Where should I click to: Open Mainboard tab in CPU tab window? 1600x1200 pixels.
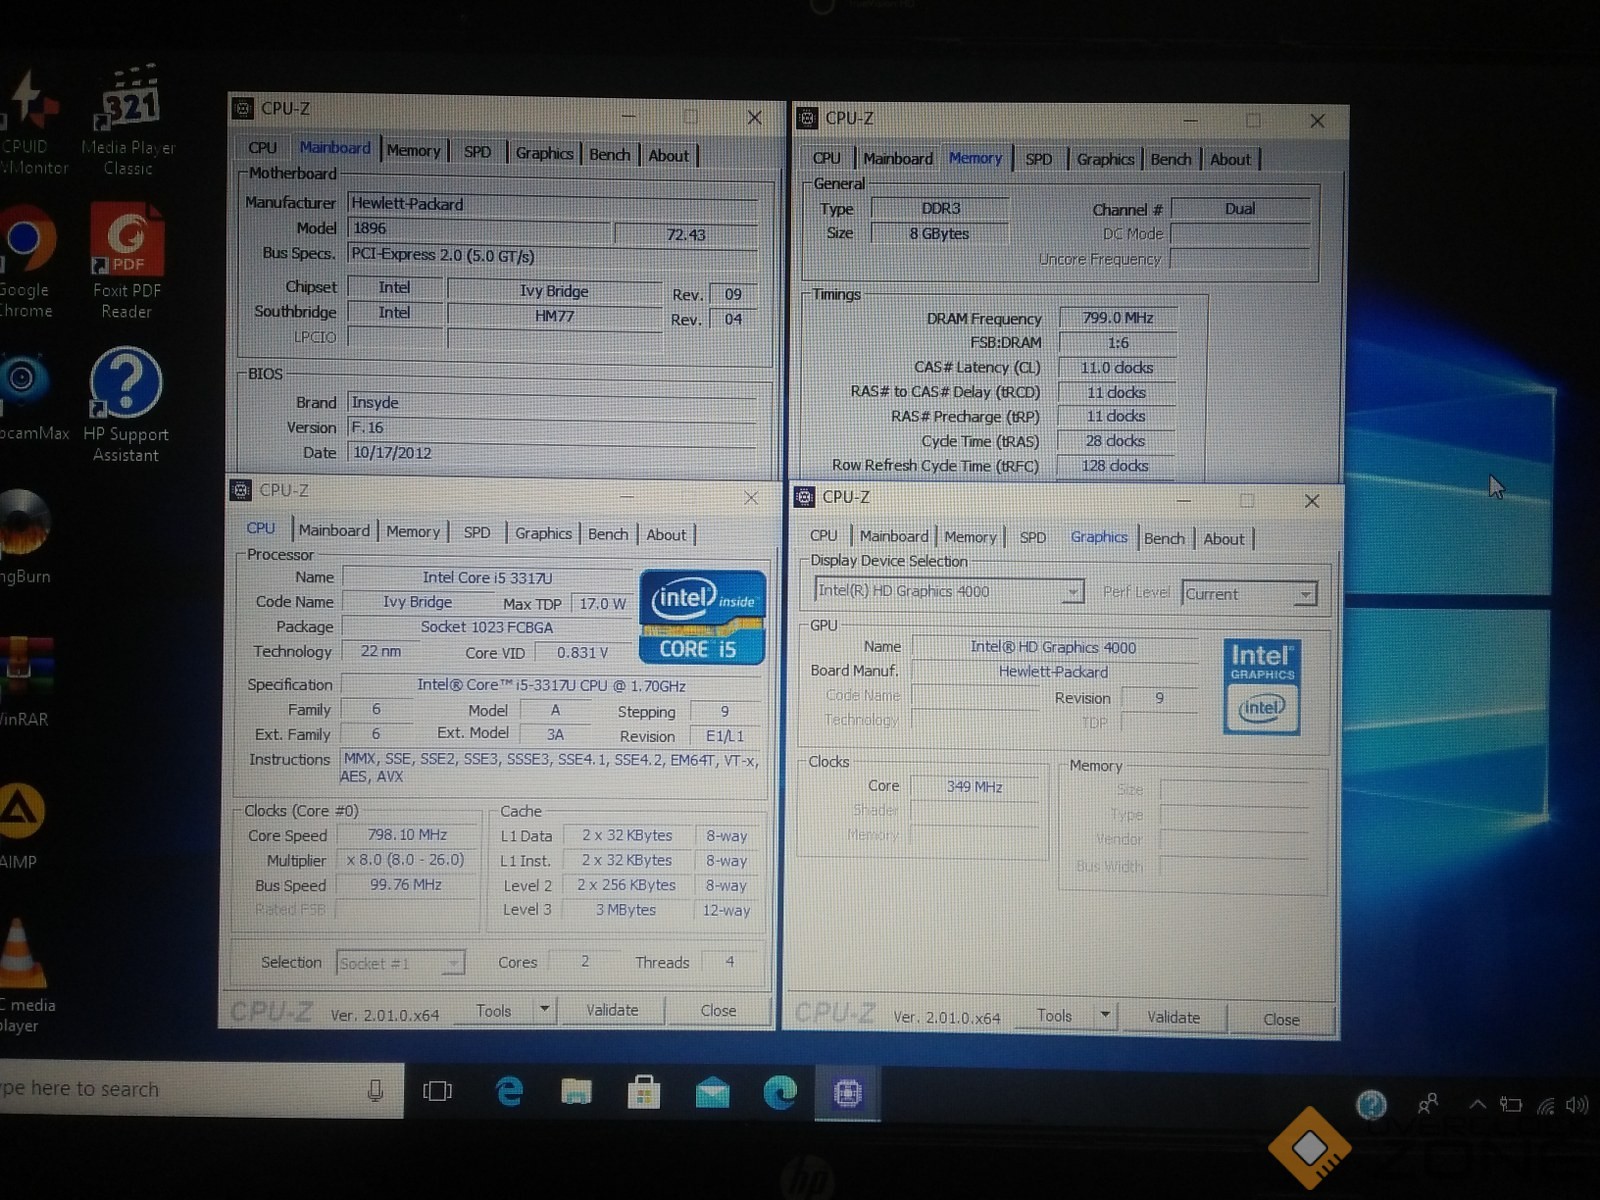pyautogui.click(x=334, y=531)
